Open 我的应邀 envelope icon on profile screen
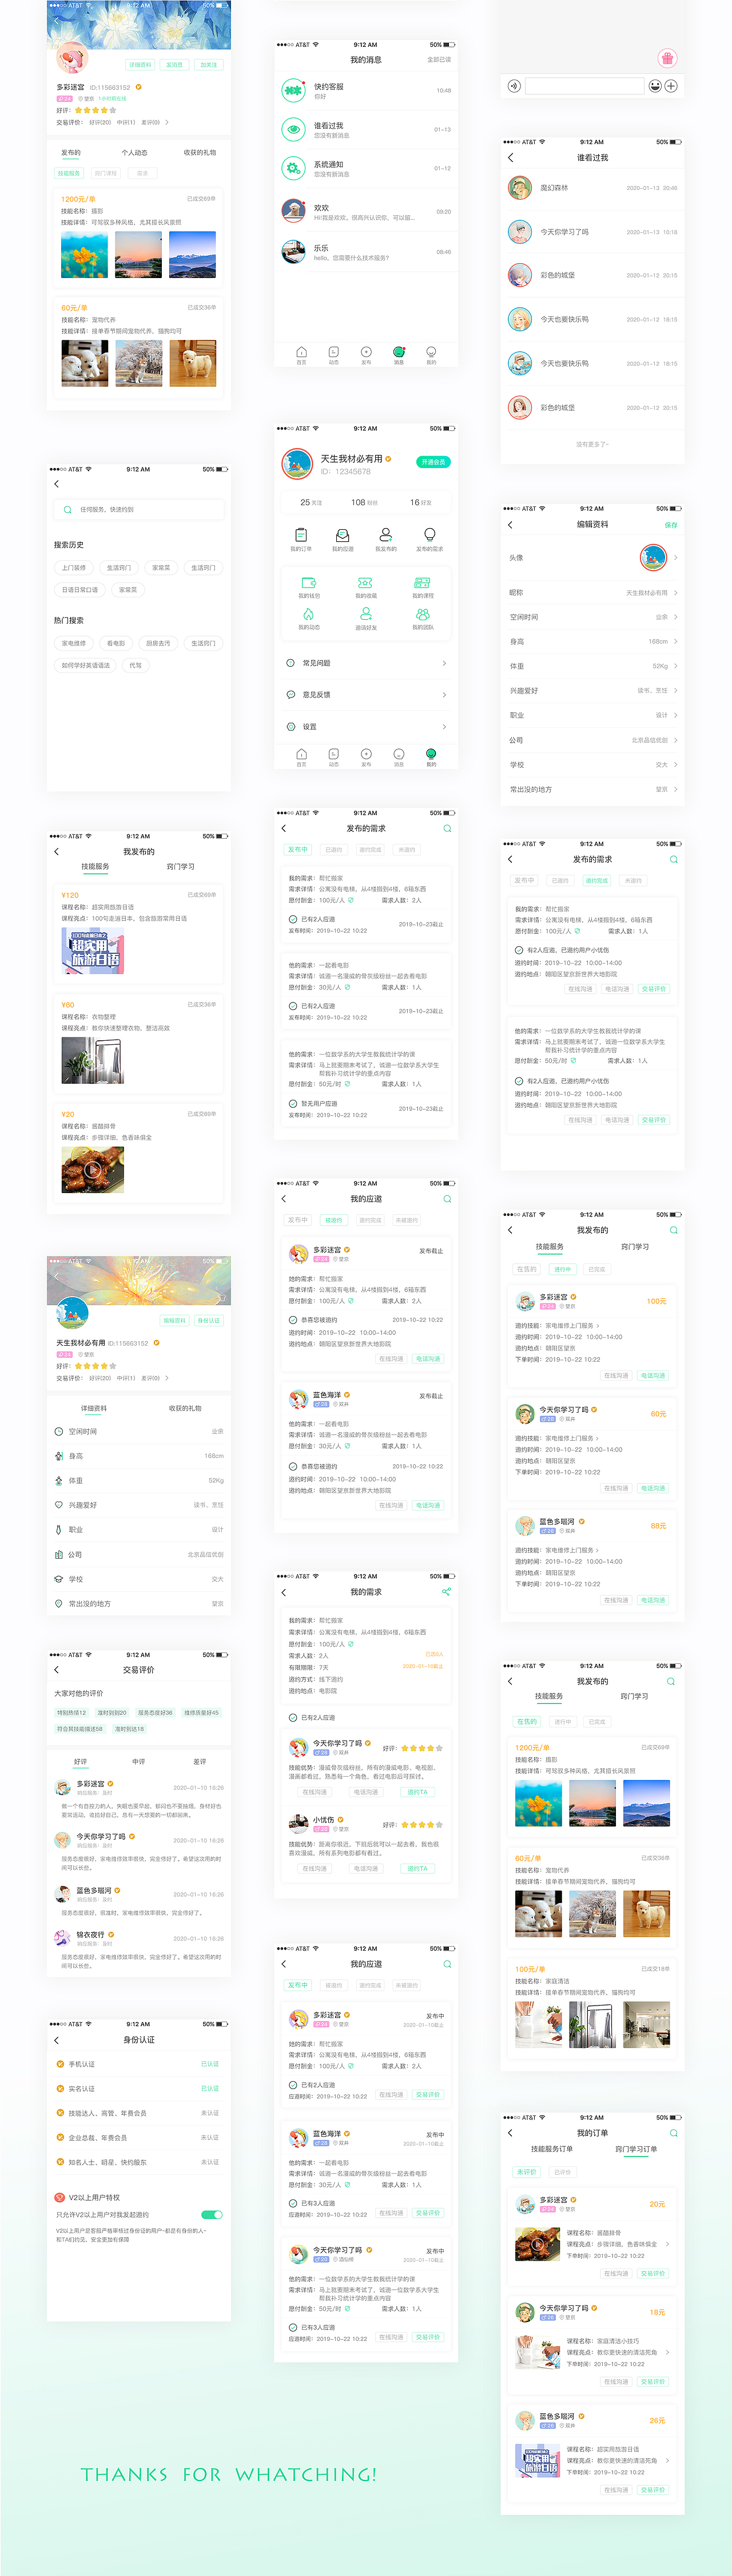732x2576 pixels. [x=343, y=535]
